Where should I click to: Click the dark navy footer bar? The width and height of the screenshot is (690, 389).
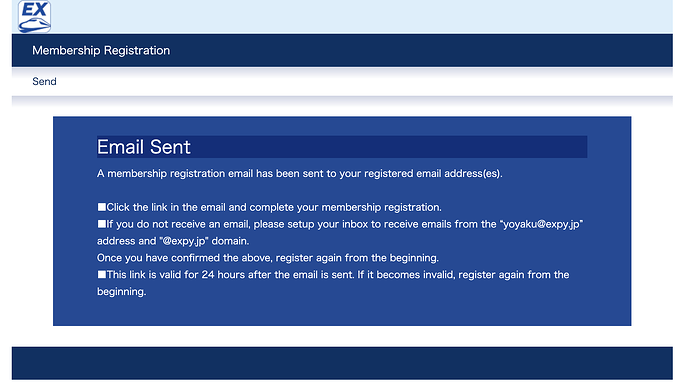(x=342, y=363)
